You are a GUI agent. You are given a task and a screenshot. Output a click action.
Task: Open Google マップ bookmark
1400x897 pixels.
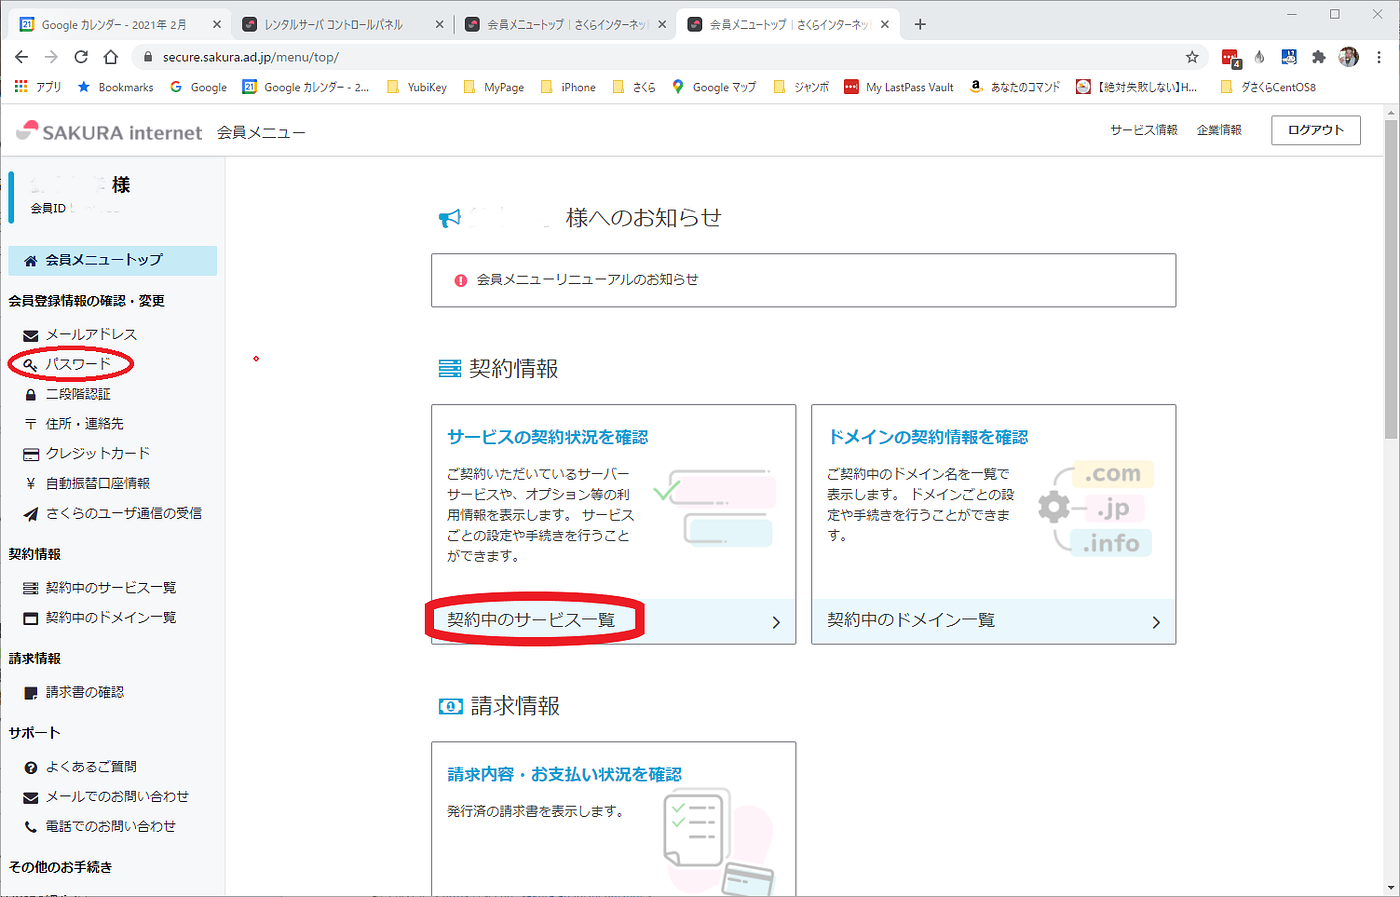[714, 87]
